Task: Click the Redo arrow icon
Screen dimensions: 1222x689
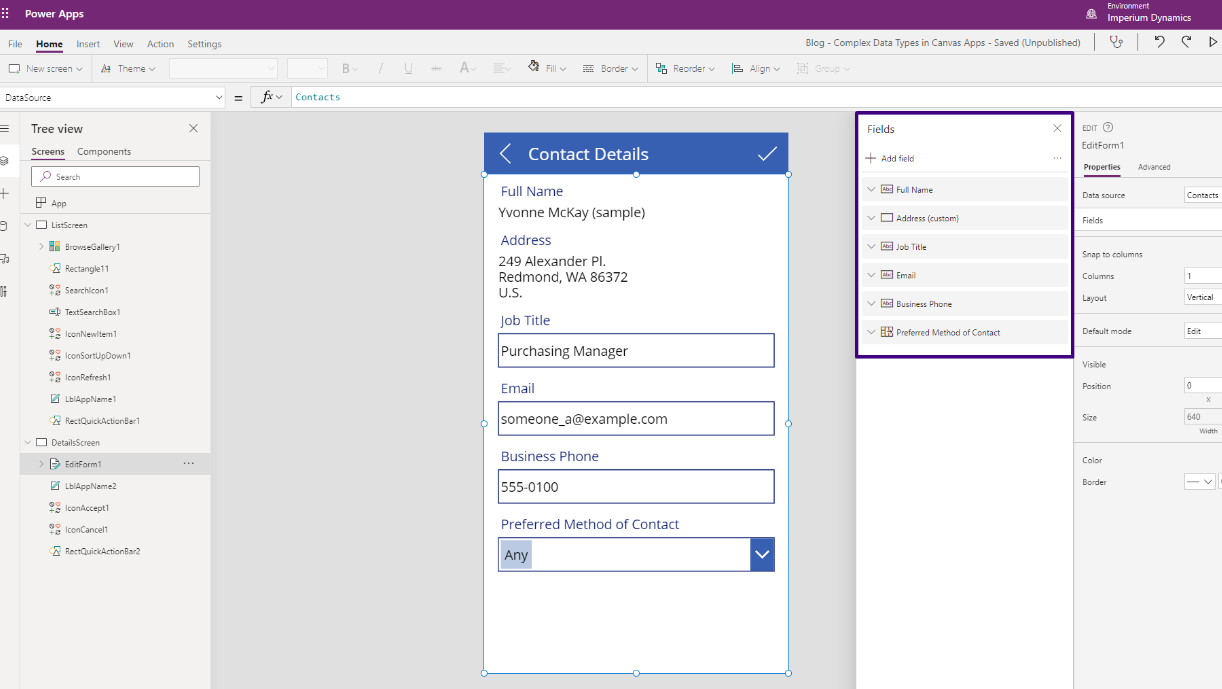Action: 1186,42
